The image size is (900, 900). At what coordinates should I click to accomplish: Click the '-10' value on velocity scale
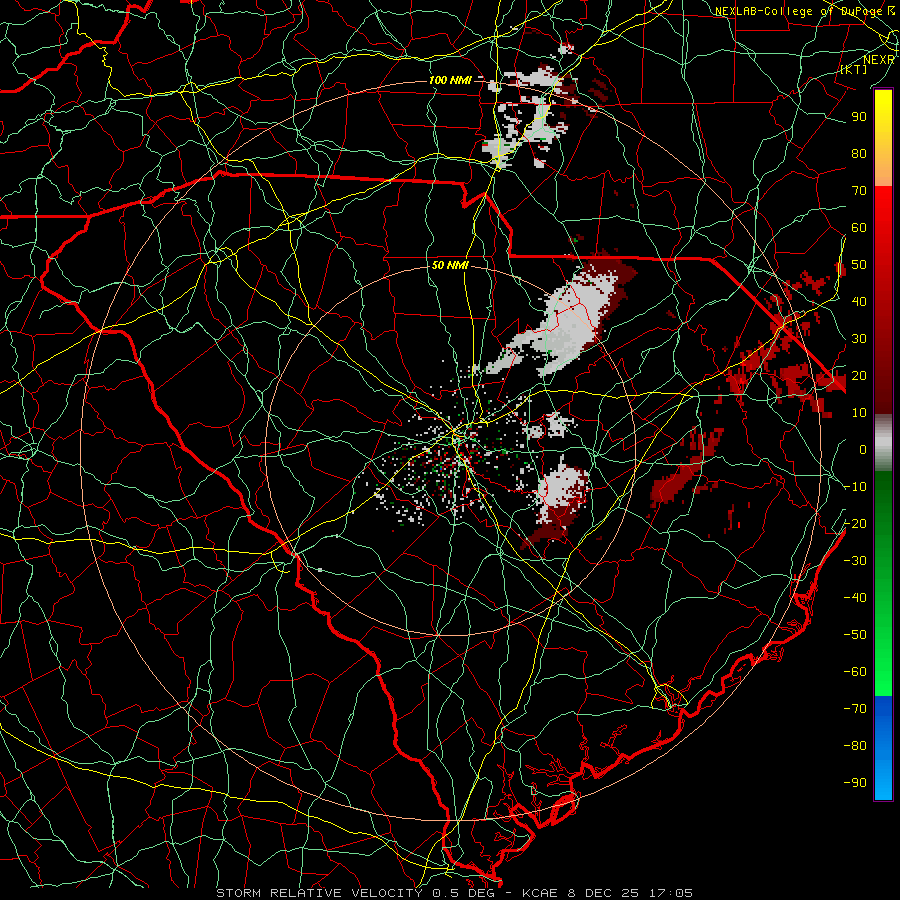click(x=855, y=487)
